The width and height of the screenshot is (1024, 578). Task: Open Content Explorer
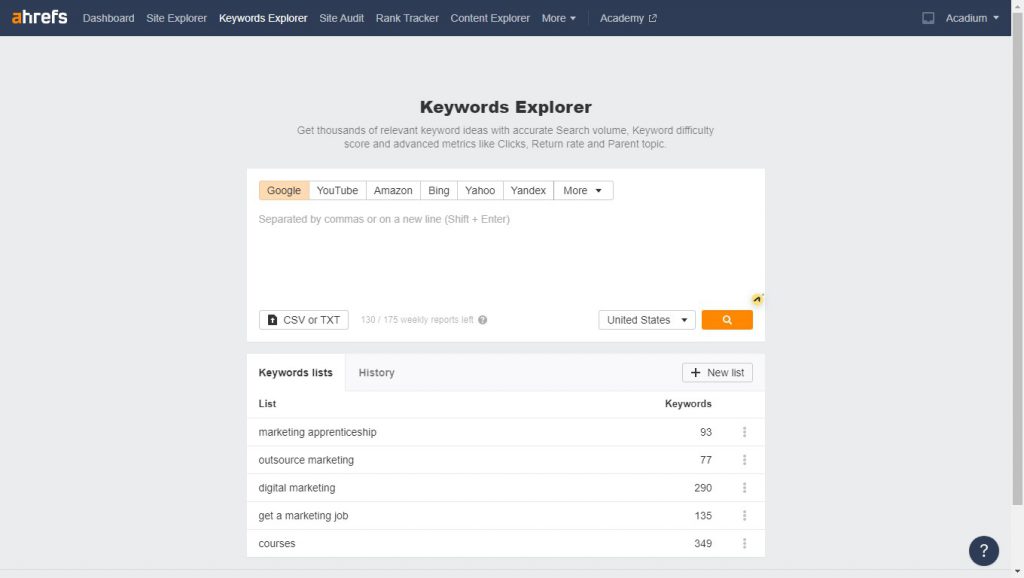click(490, 18)
